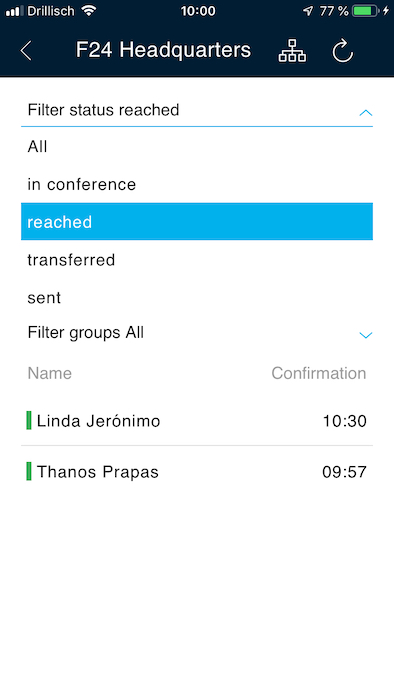Go back using the left chevron

26,50
